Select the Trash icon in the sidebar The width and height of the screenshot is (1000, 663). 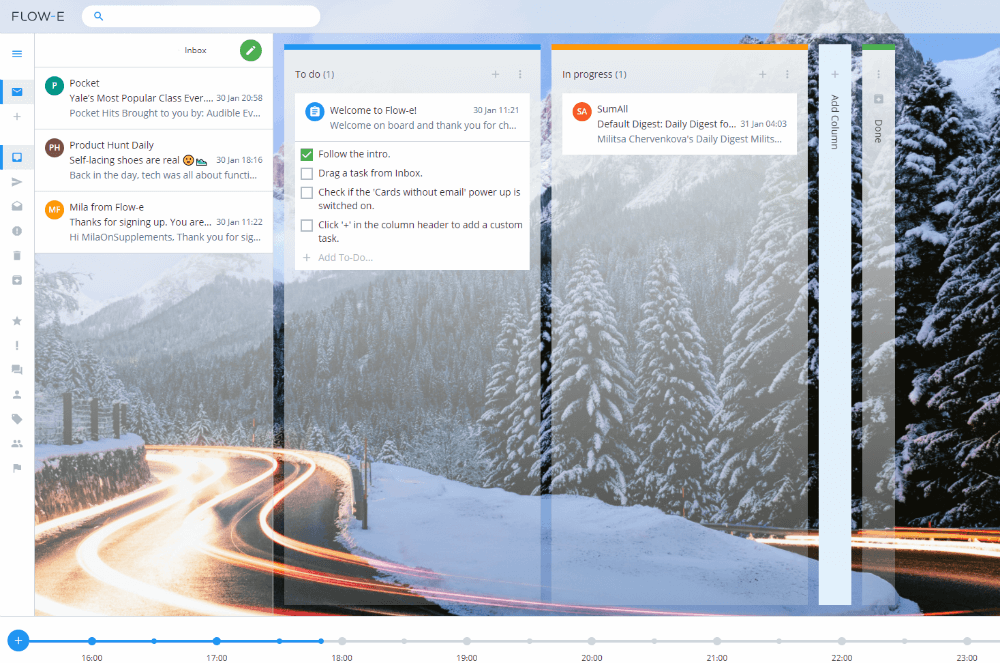16,255
